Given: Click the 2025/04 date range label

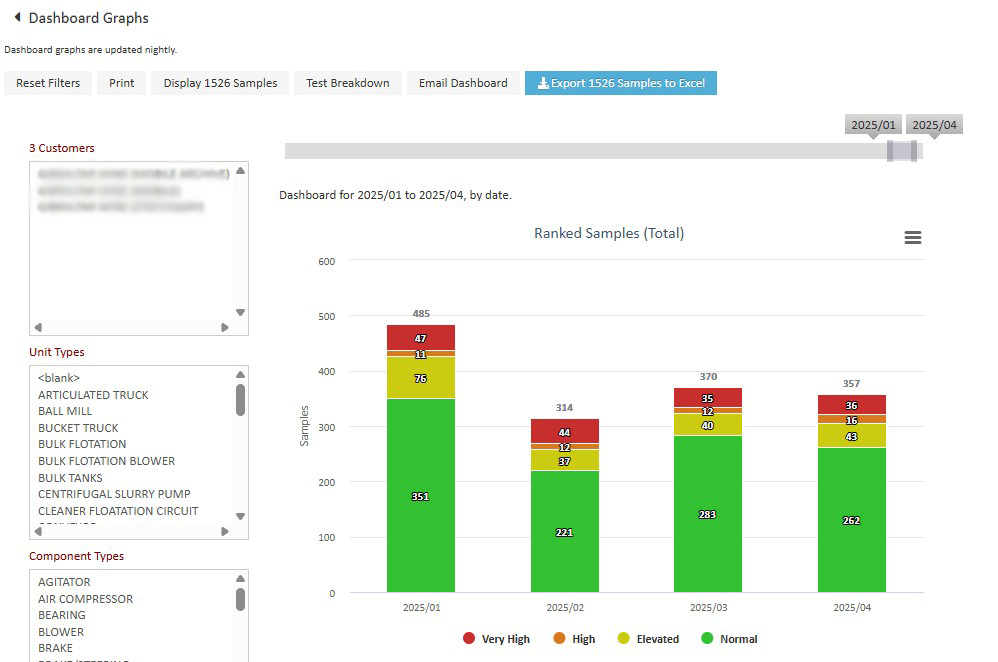Looking at the screenshot, I should [934, 125].
